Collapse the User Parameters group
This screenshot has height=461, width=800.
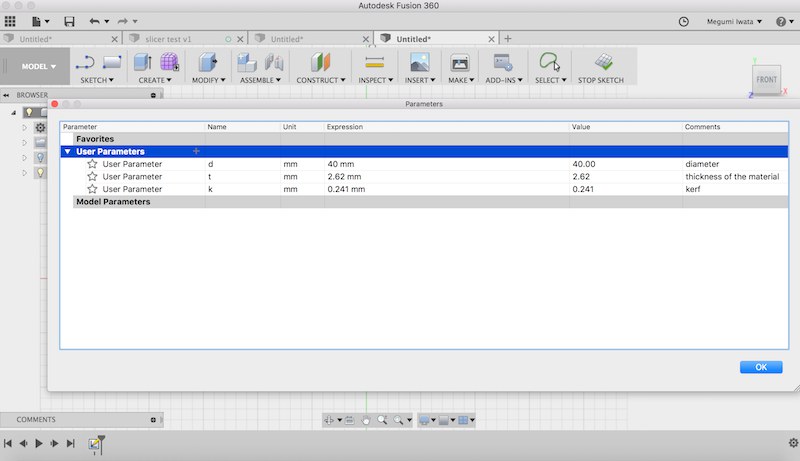pos(67,151)
